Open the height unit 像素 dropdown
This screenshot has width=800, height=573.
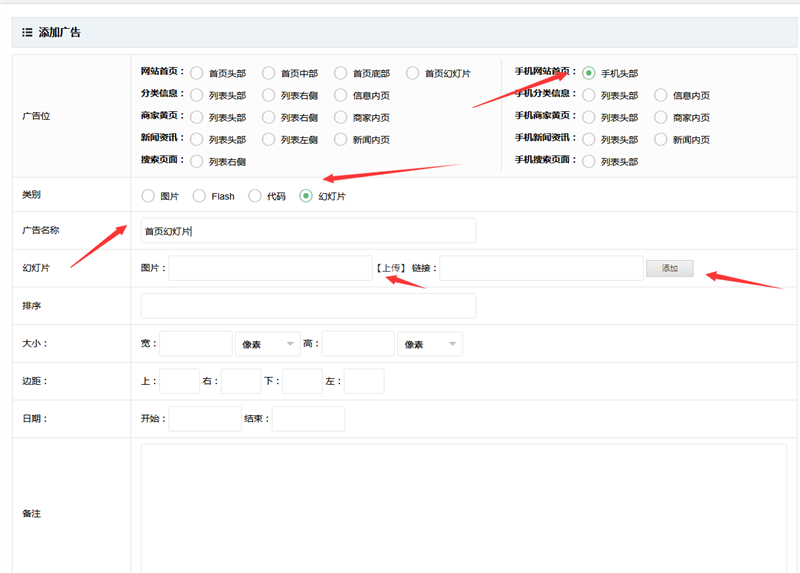tap(429, 344)
